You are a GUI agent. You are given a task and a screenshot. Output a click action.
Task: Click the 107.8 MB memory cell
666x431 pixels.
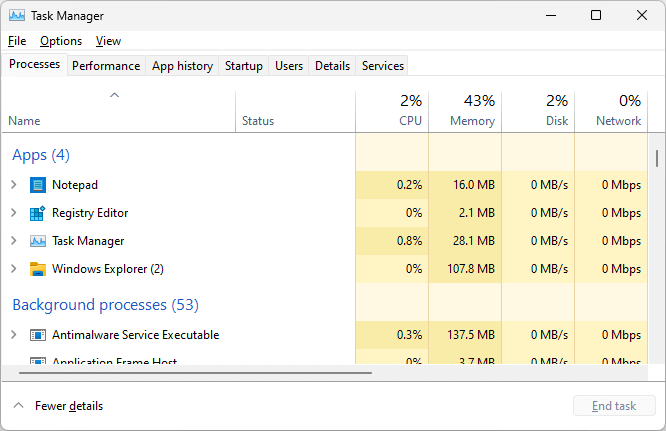[465, 269]
